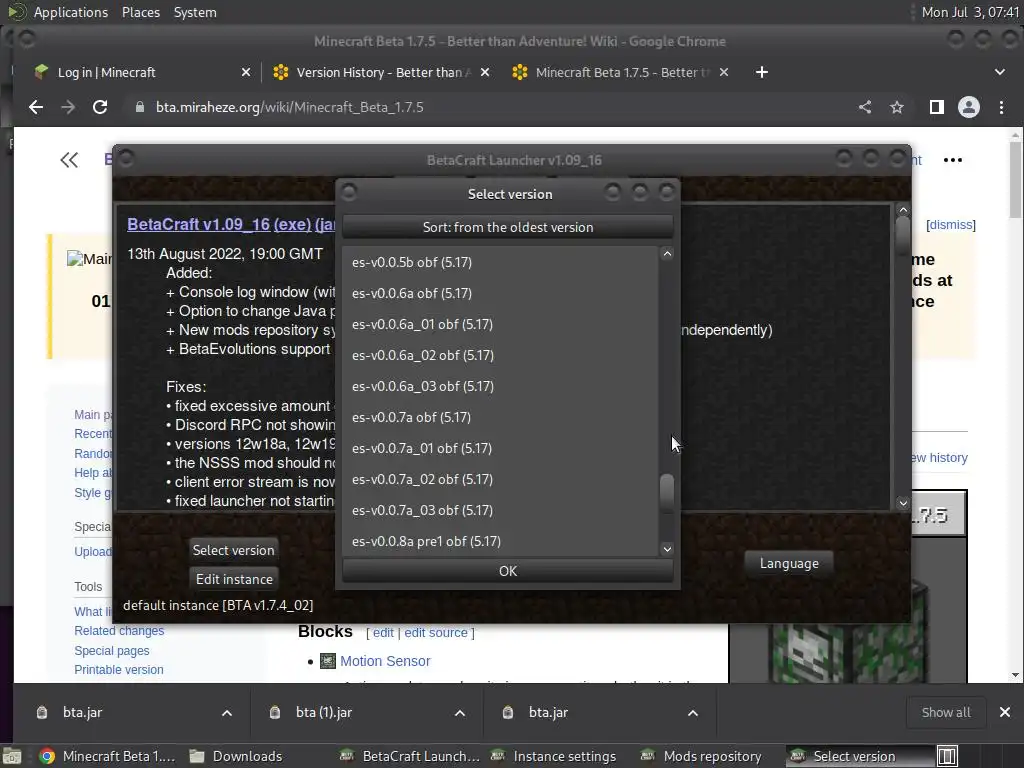This screenshot has height=768, width=1024.
Task: Toggle sort order: from the oldest version
Action: (507, 227)
